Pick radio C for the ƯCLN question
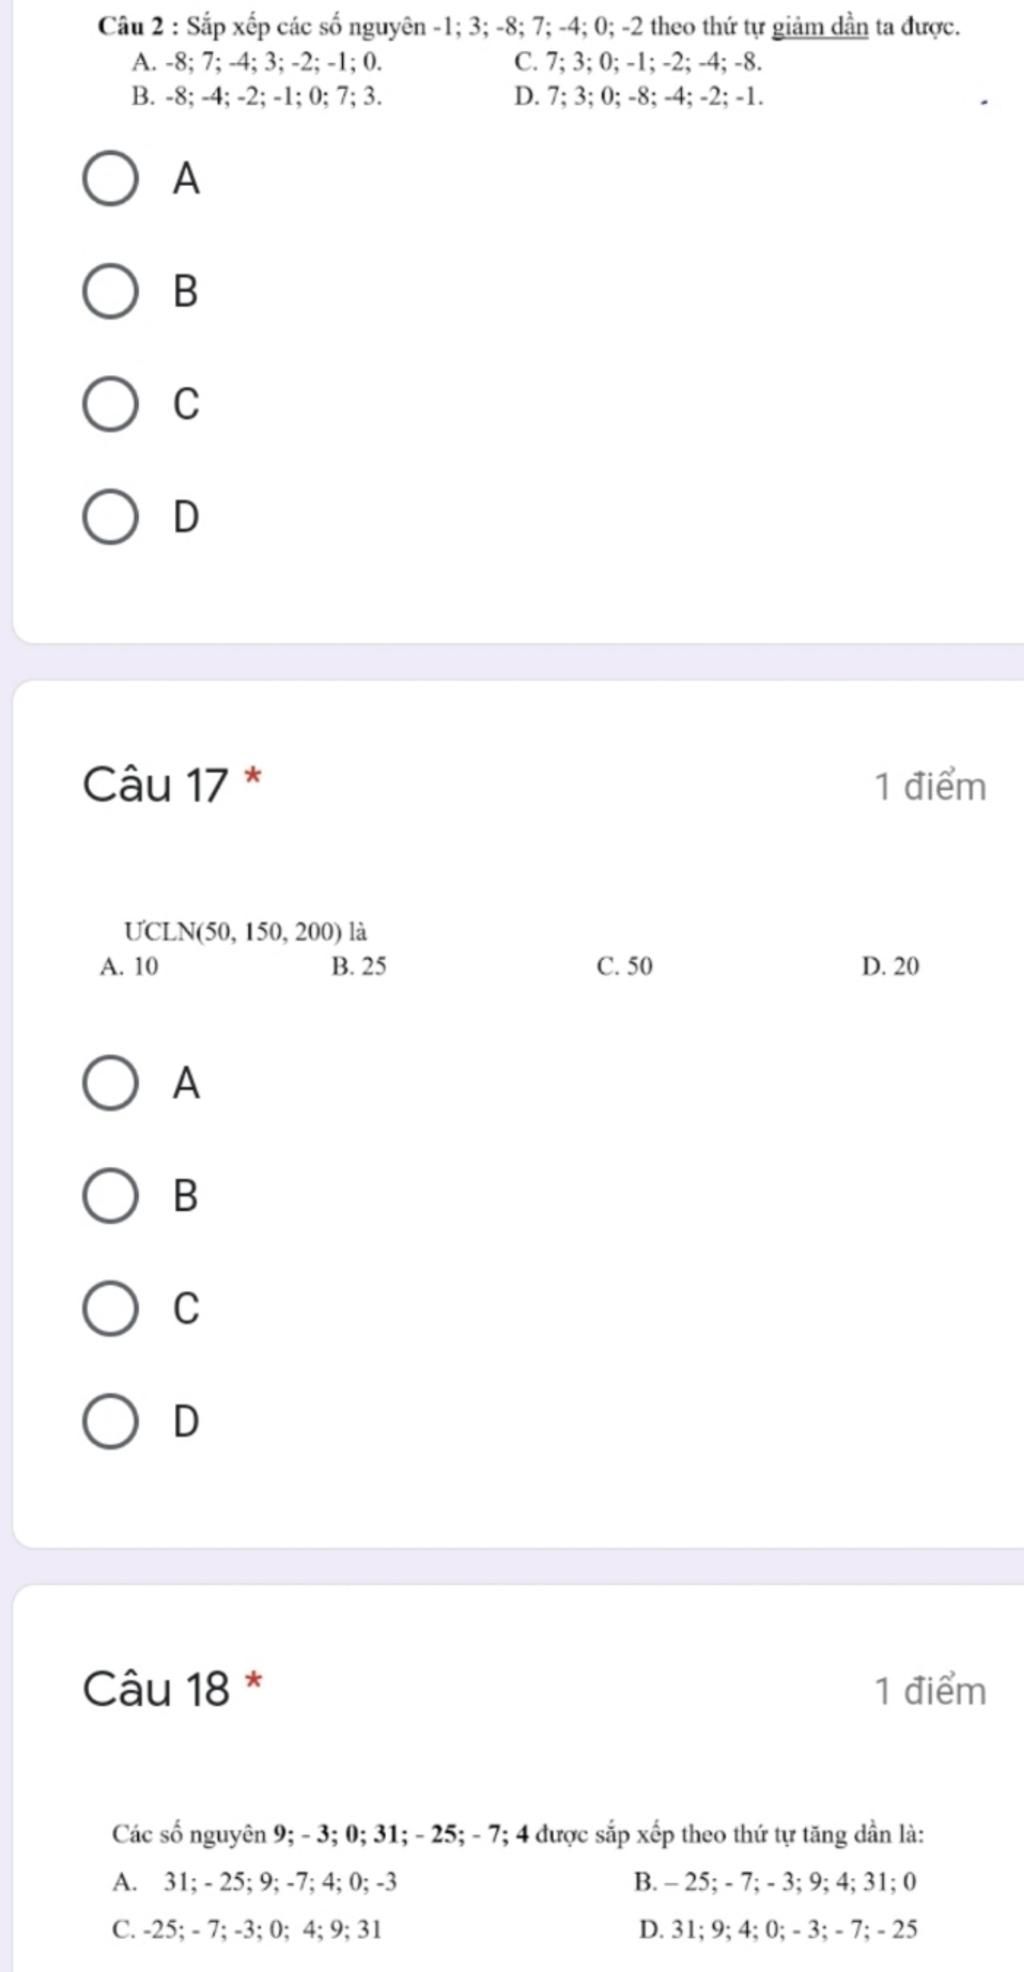Viewport: 1024px width, 1972px height. 110,1308
